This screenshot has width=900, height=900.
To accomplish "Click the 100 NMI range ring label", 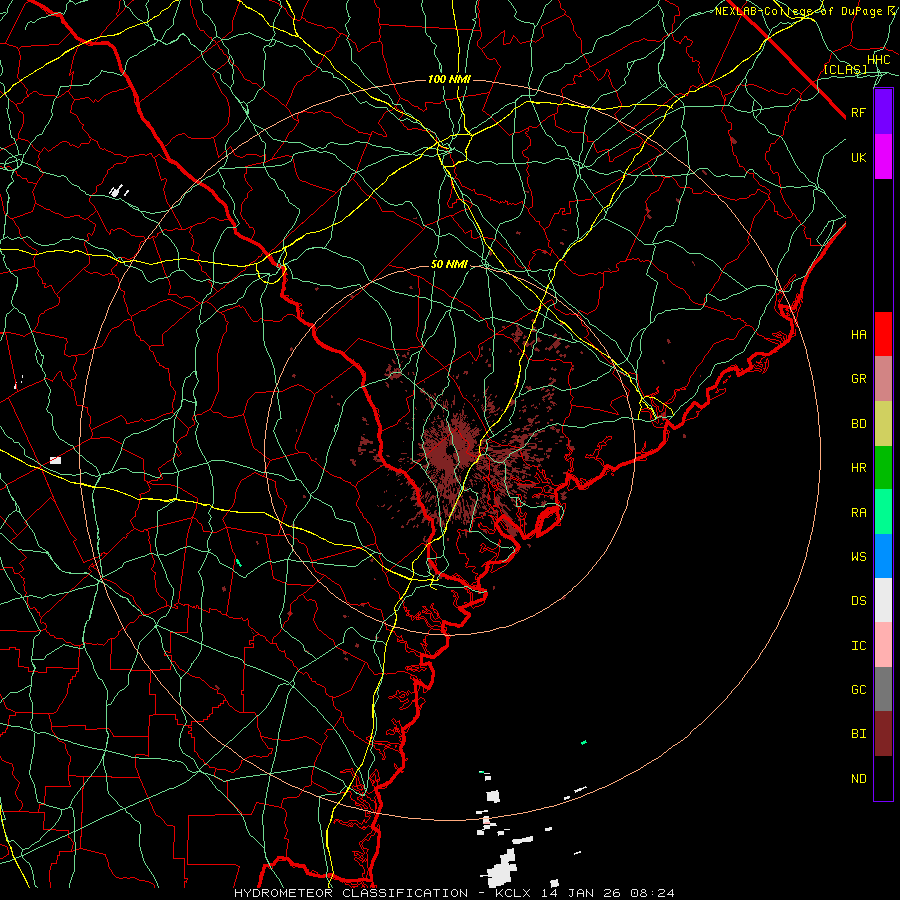I will tap(449, 79).
